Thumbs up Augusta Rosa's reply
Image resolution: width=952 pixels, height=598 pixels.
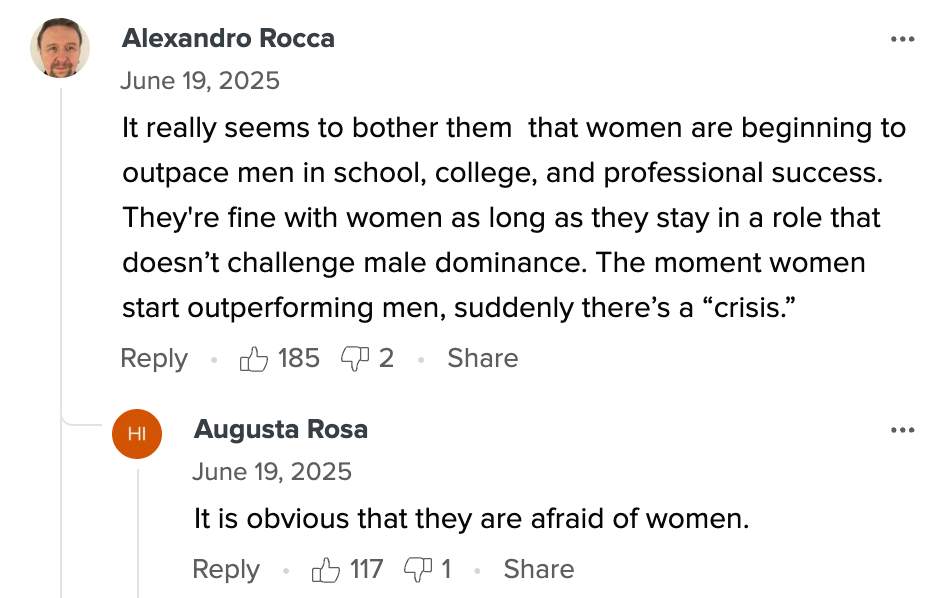(x=326, y=570)
